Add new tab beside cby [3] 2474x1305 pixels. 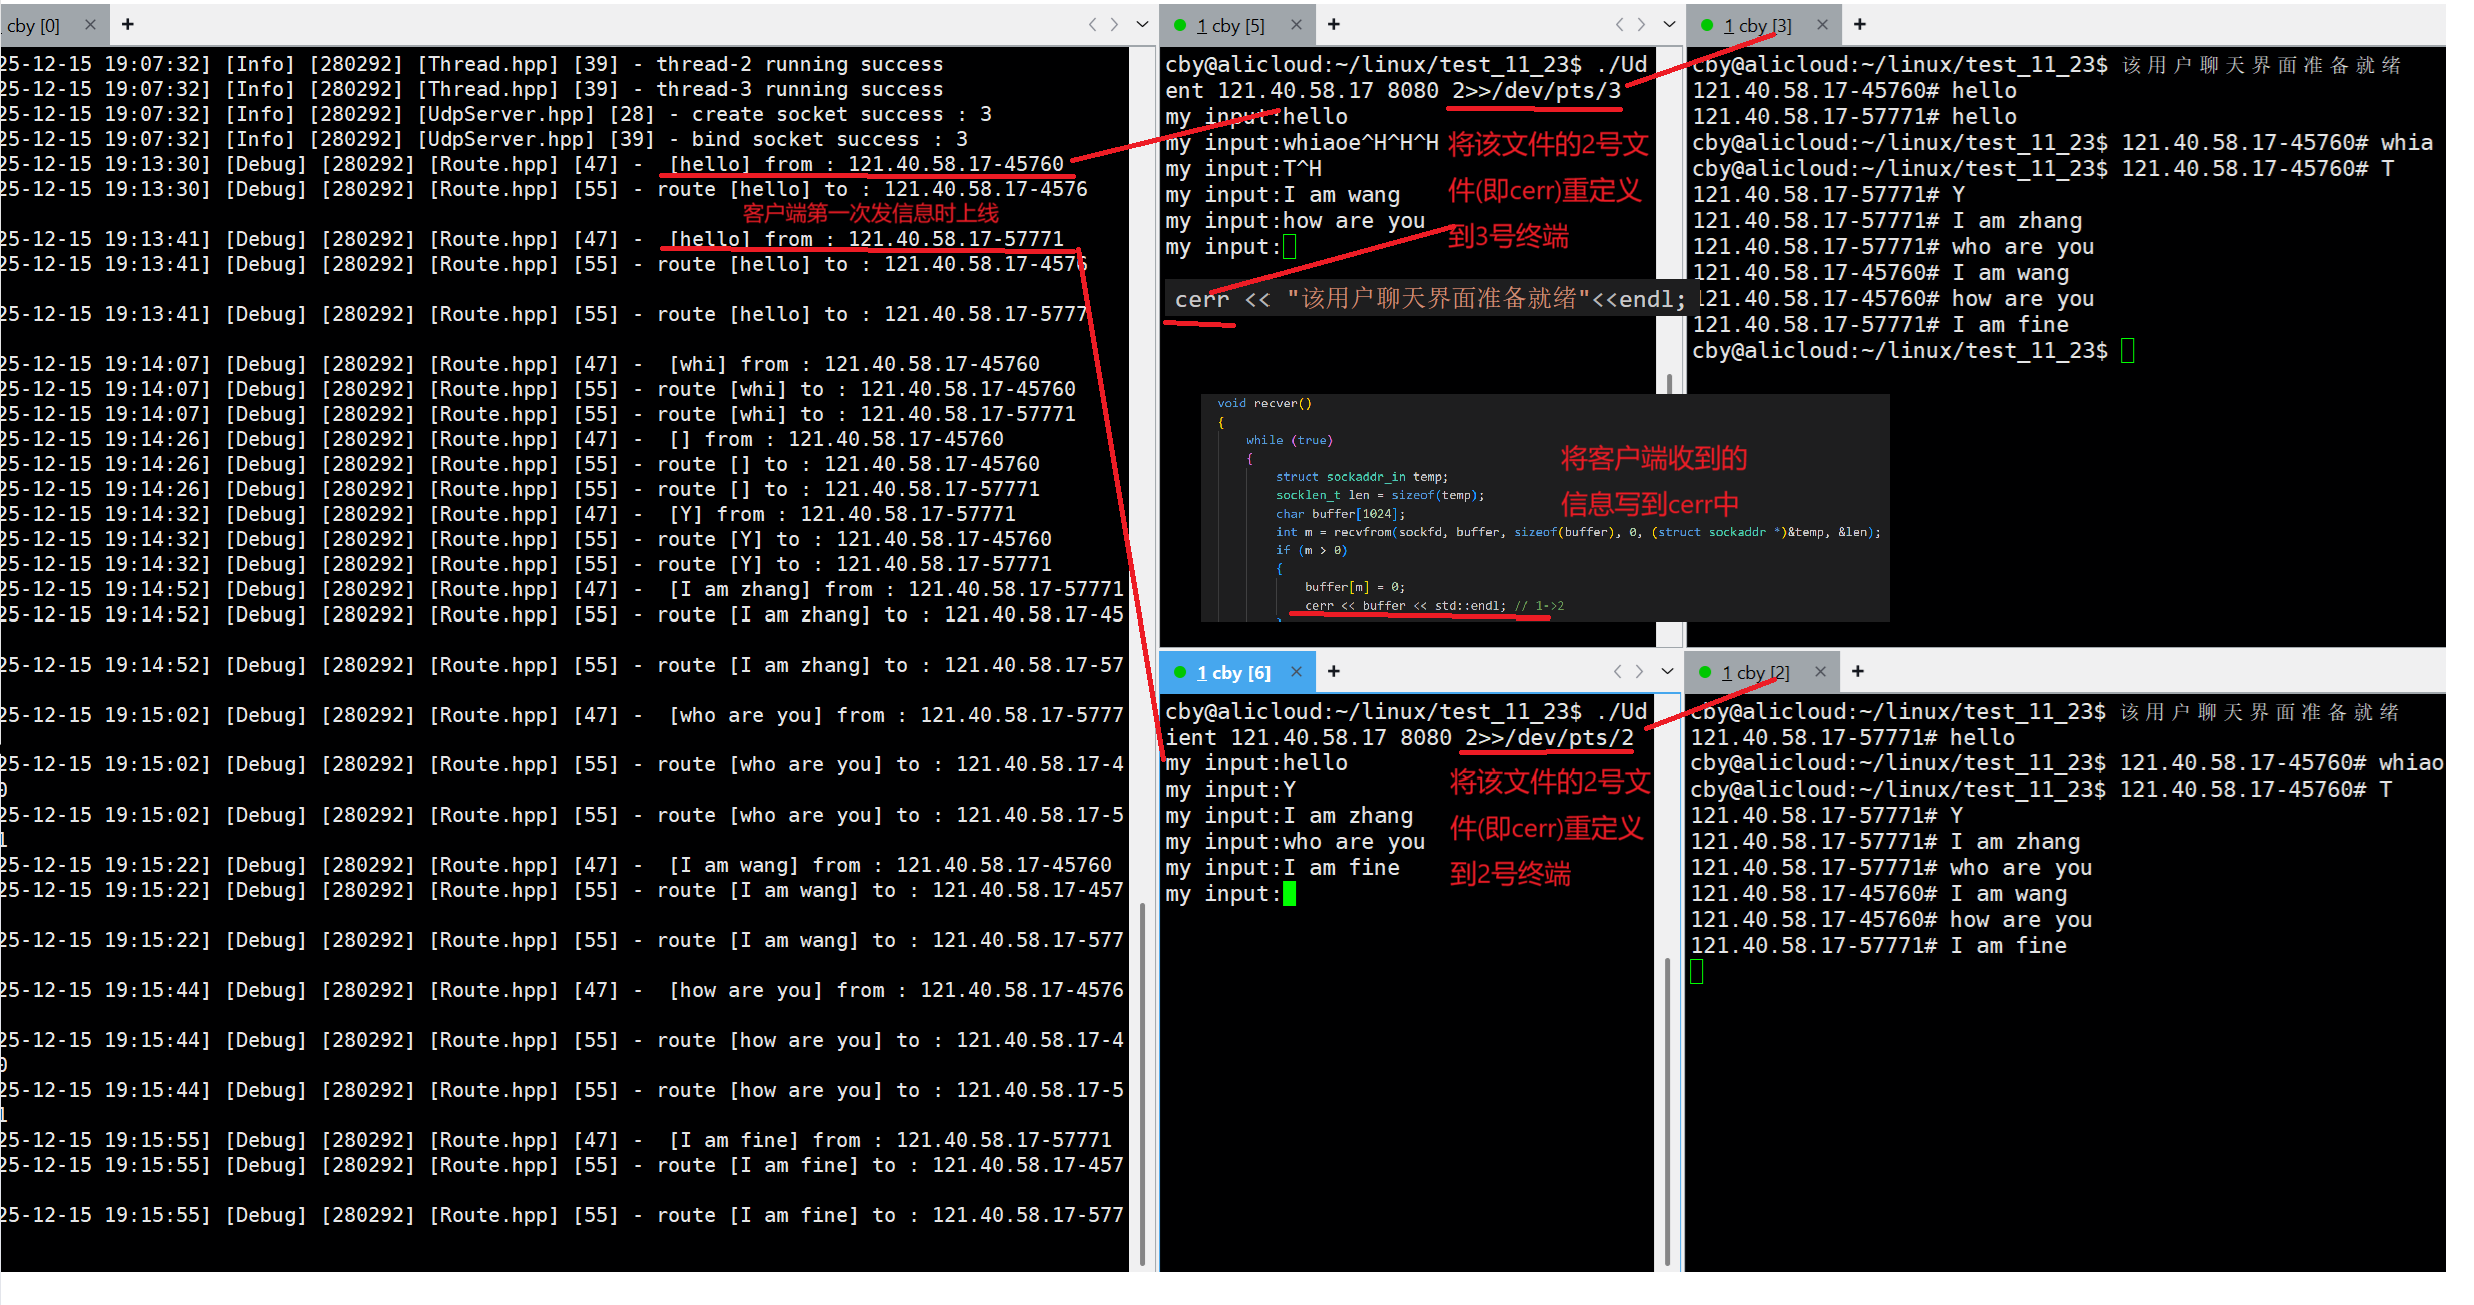(1860, 24)
